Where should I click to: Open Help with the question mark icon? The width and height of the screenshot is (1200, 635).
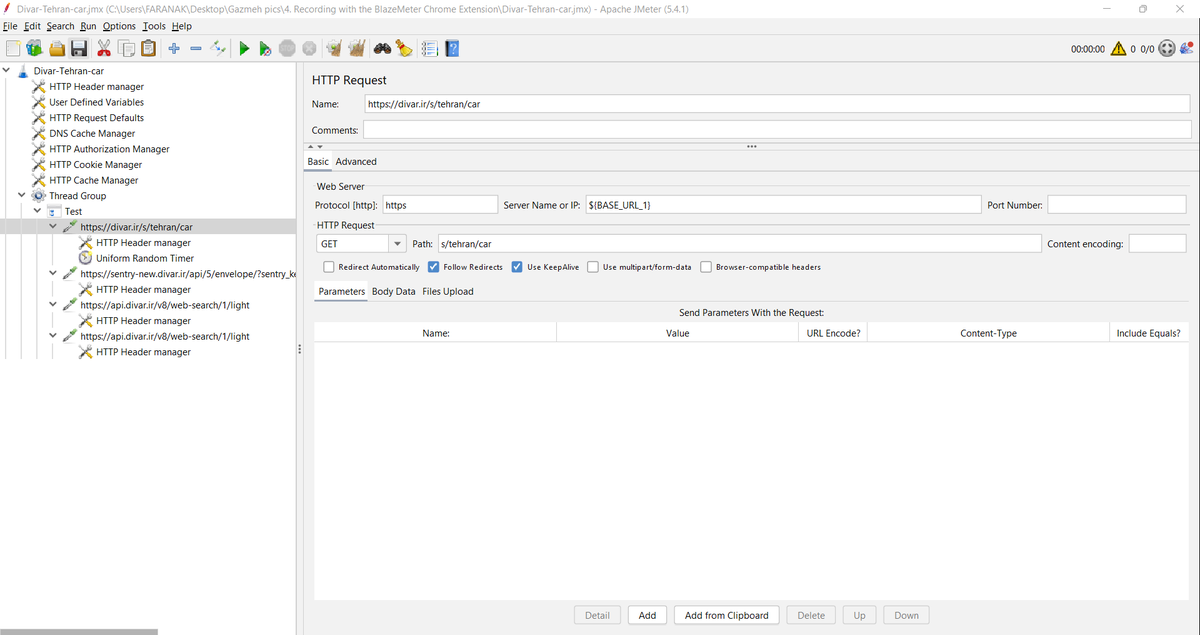click(x=452, y=48)
